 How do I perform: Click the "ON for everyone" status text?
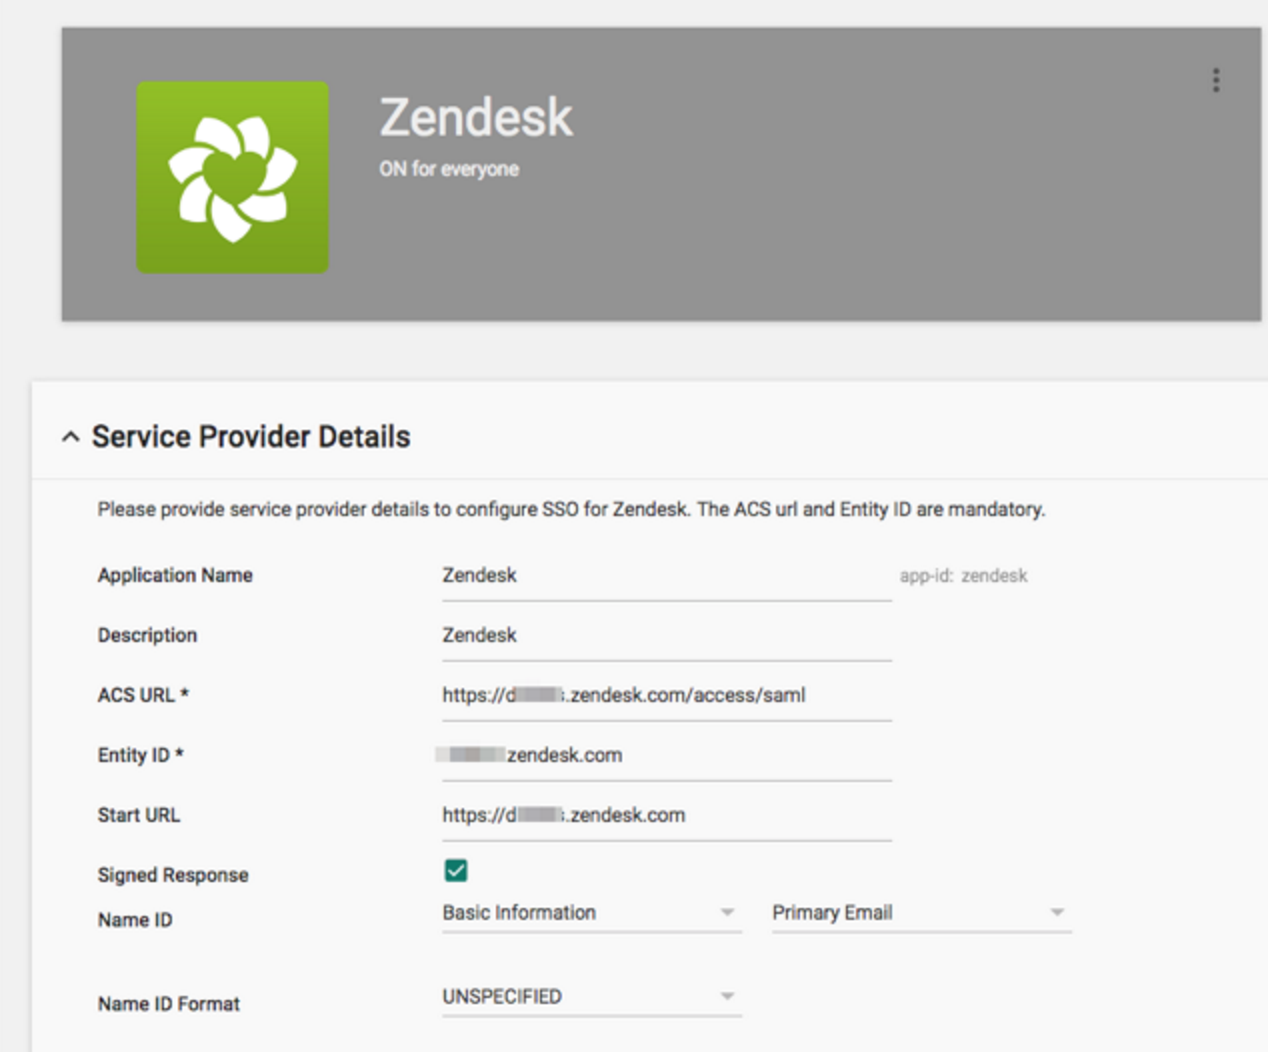448,169
